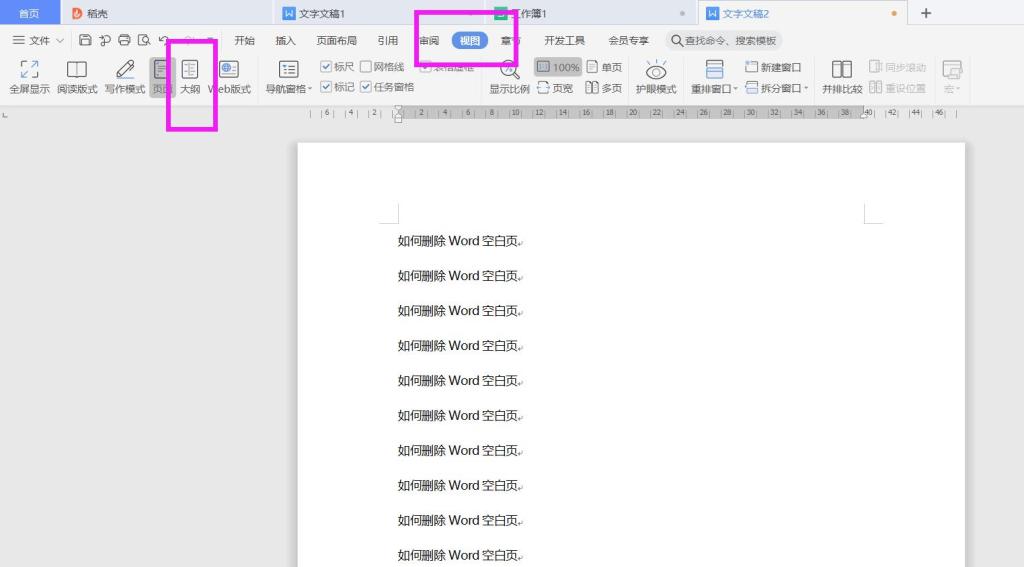Screen dimensions: 1024x567
Task: Click the 查找命令、搜索模板 search box
Action: 724,40
